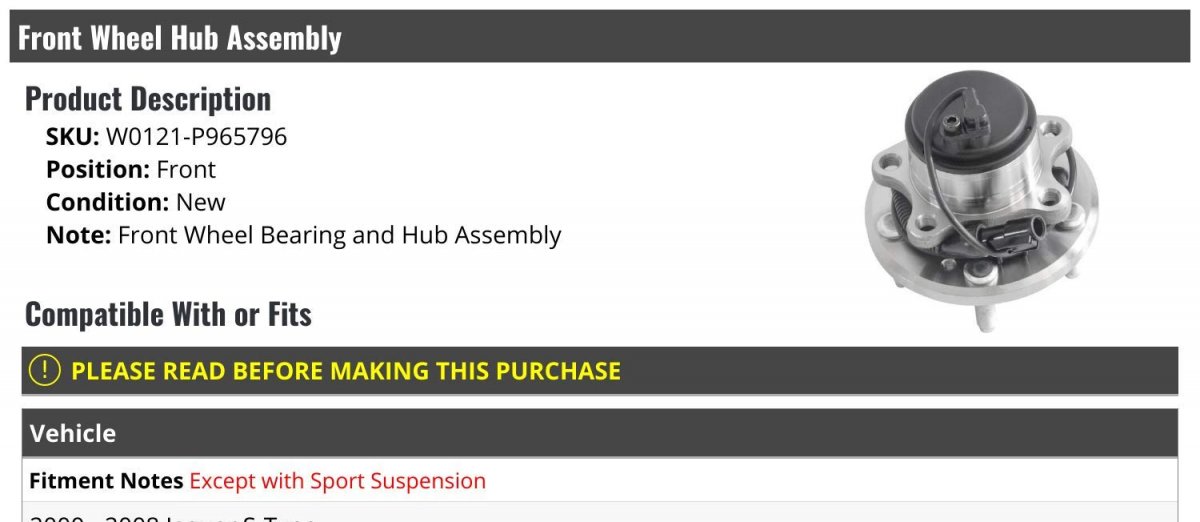Click the SKU label
This screenshot has height=522, width=1200.
[73, 137]
